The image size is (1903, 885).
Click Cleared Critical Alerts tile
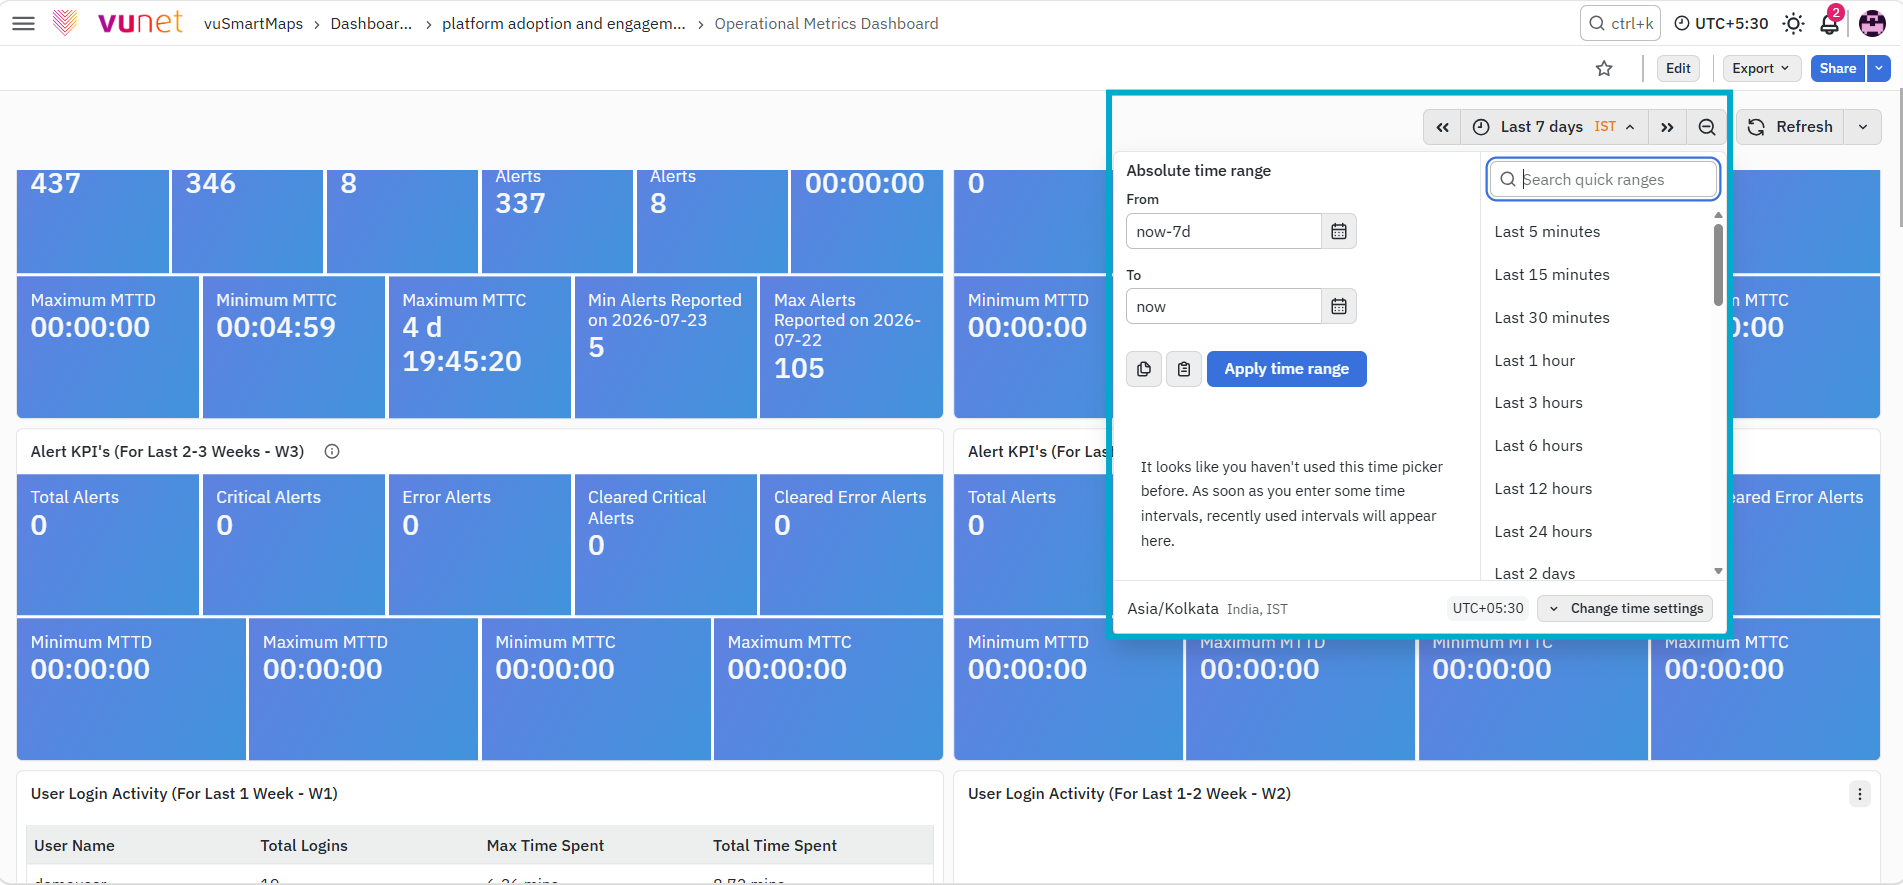[x=665, y=545]
